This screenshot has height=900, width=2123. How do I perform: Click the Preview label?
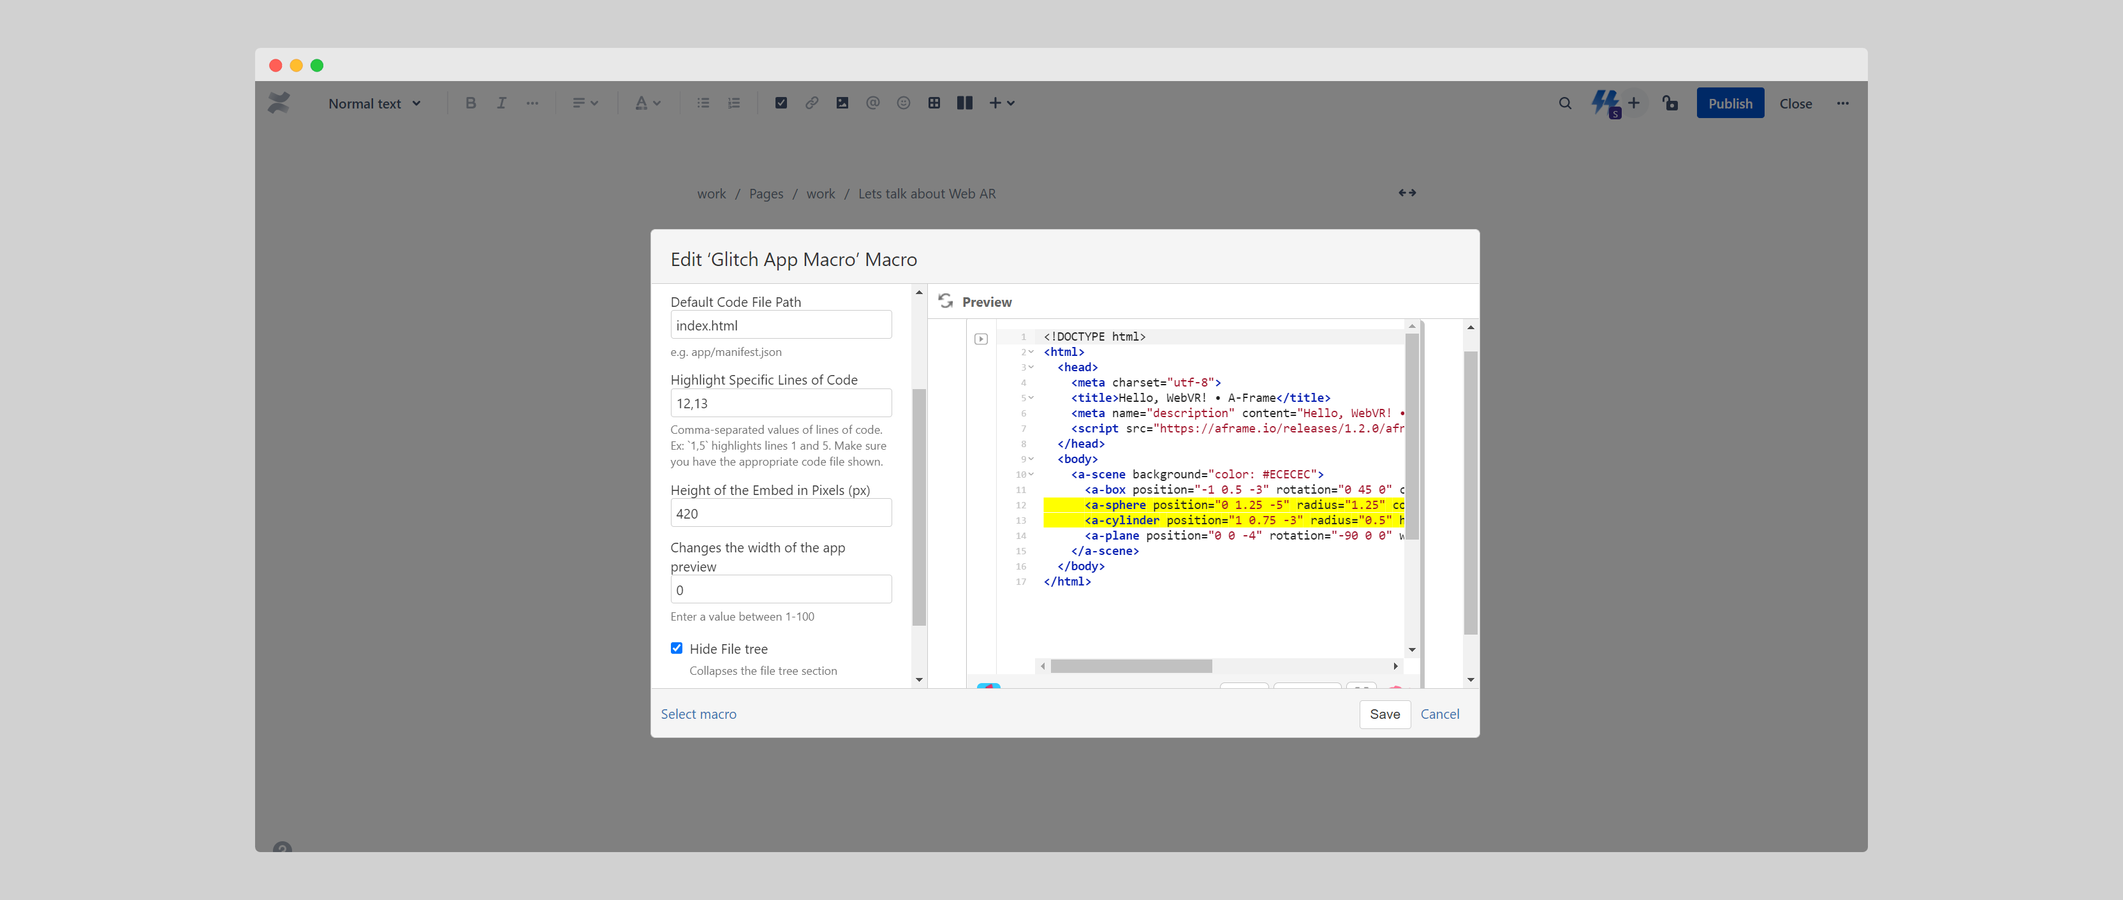(x=987, y=302)
